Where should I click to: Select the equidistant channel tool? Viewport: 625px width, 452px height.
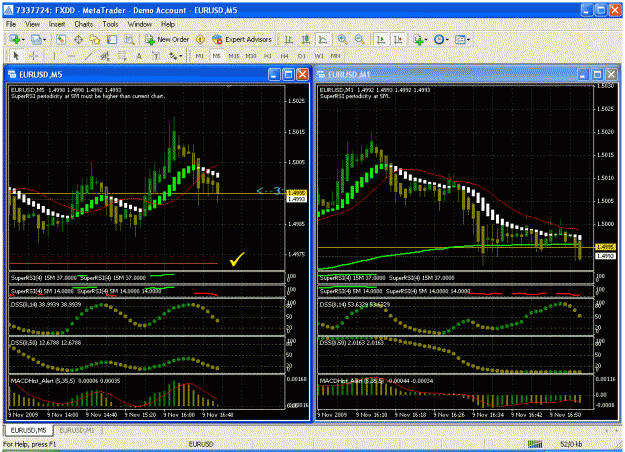coord(105,56)
